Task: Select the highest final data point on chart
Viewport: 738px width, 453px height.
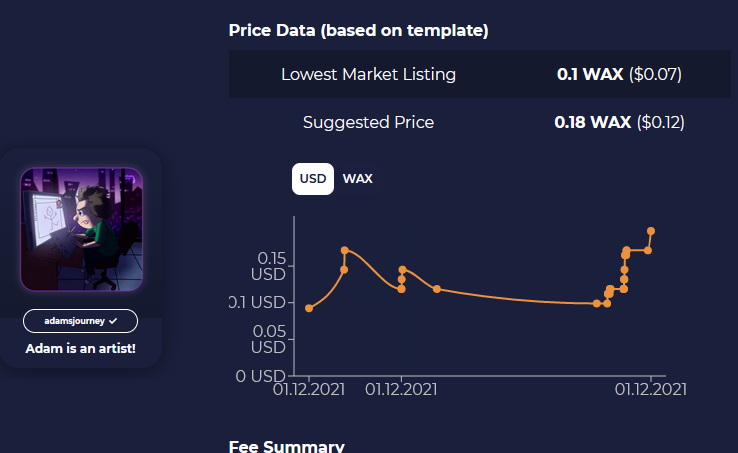Action: [x=651, y=231]
